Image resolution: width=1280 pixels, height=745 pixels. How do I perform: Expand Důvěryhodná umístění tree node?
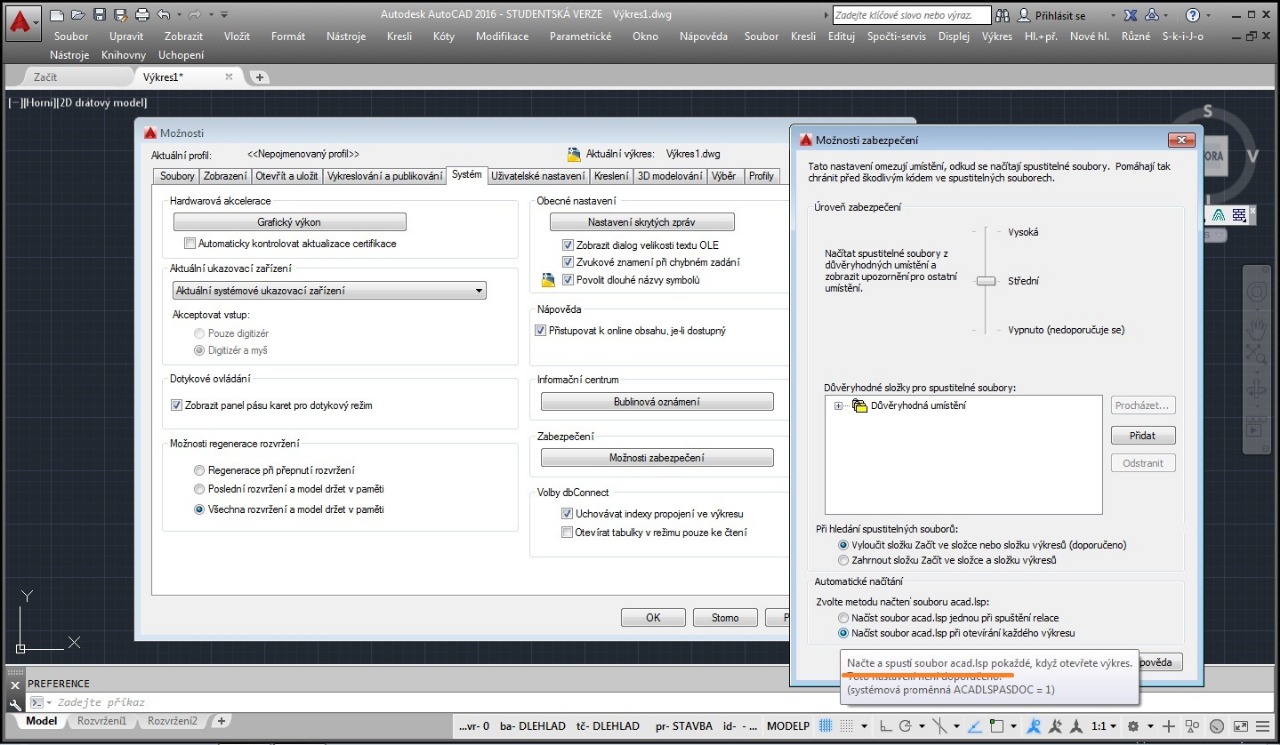pos(837,406)
